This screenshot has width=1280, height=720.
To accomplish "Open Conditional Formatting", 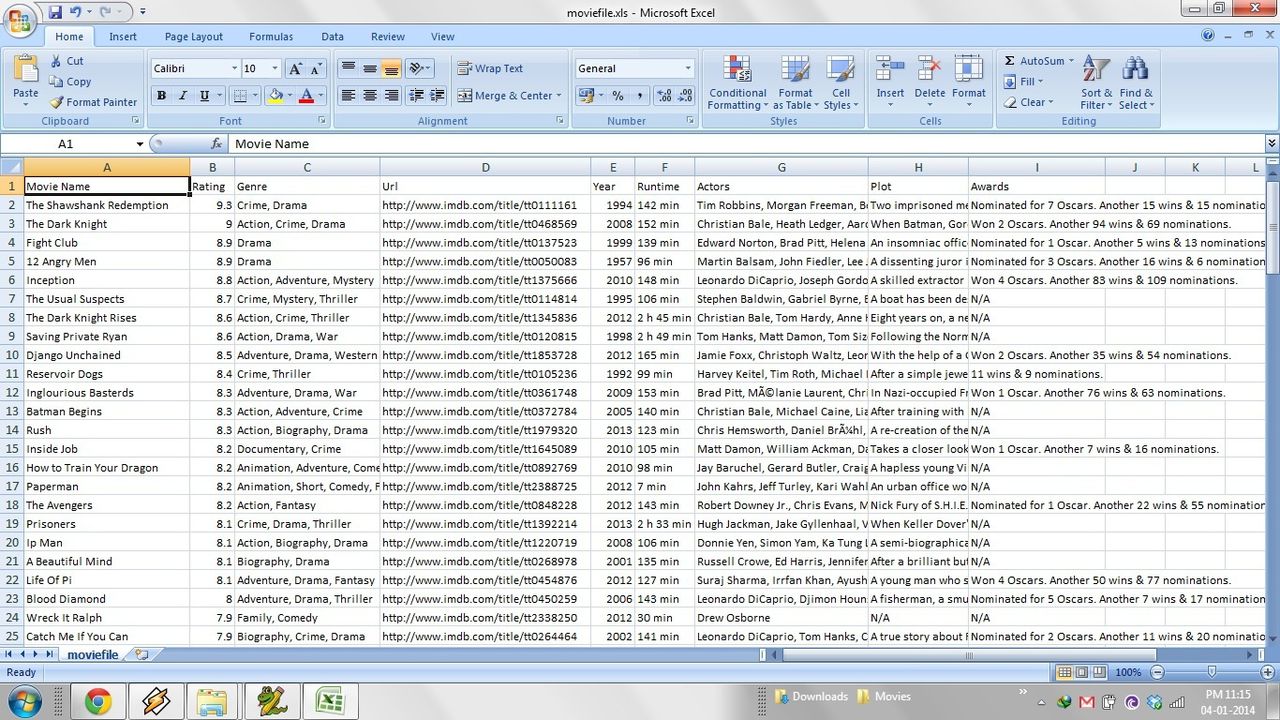I will [737, 83].
